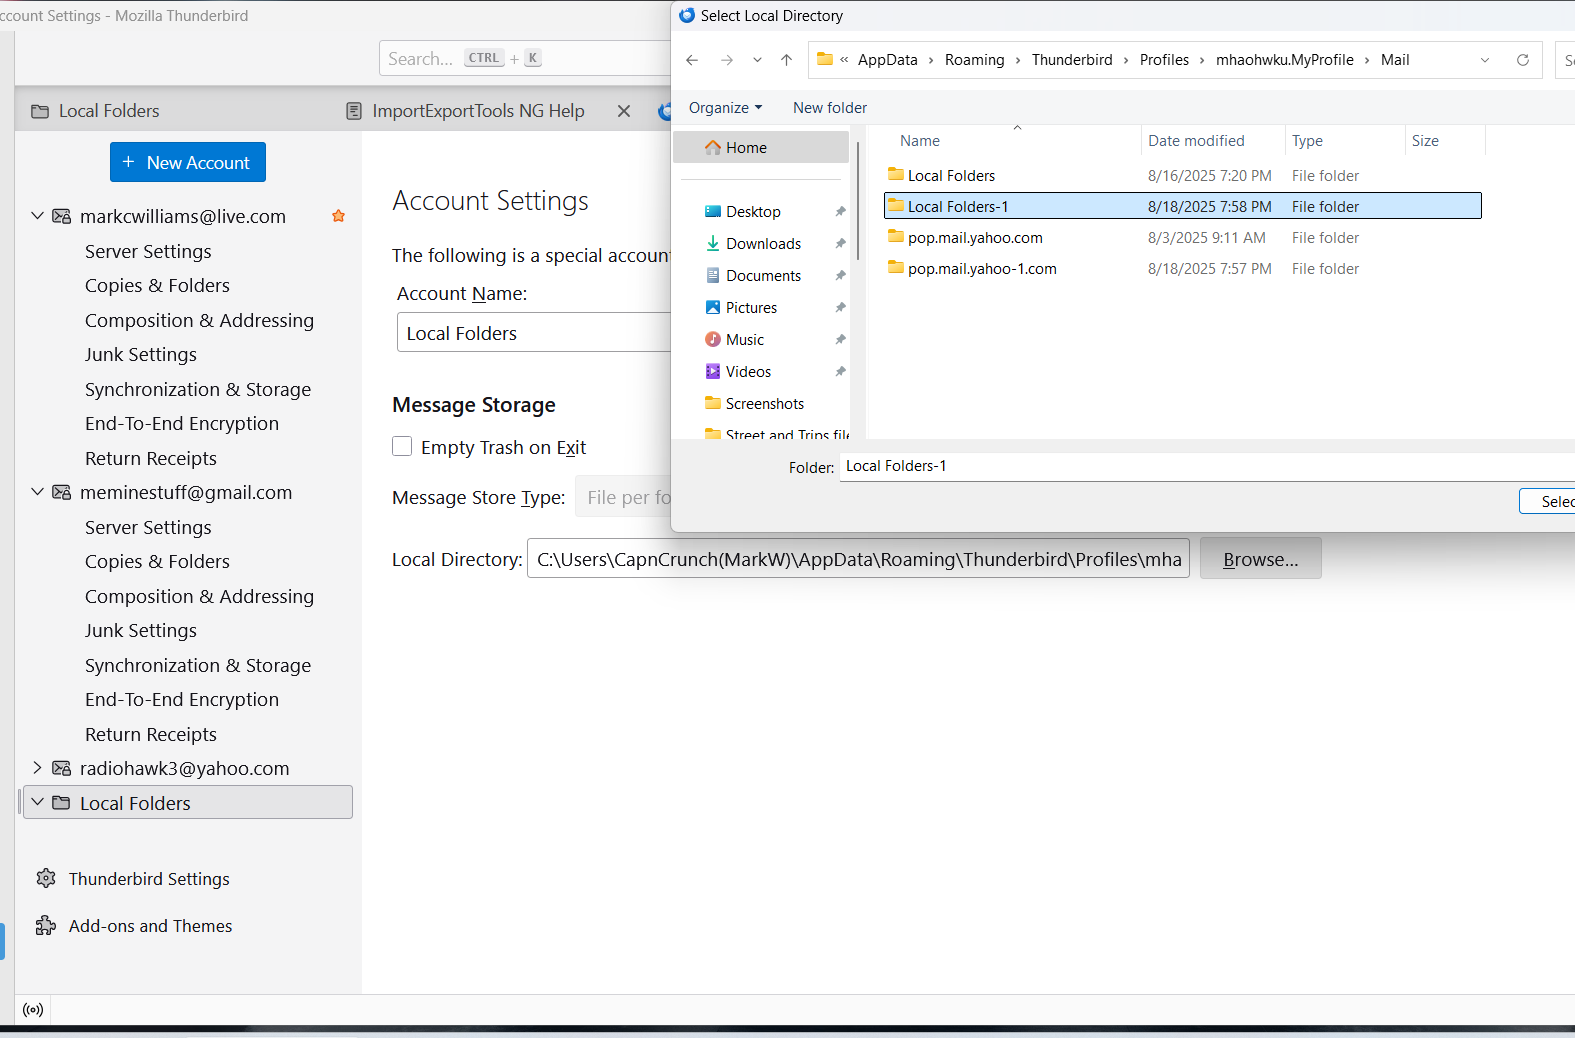Click the New Account button
Image resolution: width=1575 pixels, height=1038 pixels.
[187, 162]
